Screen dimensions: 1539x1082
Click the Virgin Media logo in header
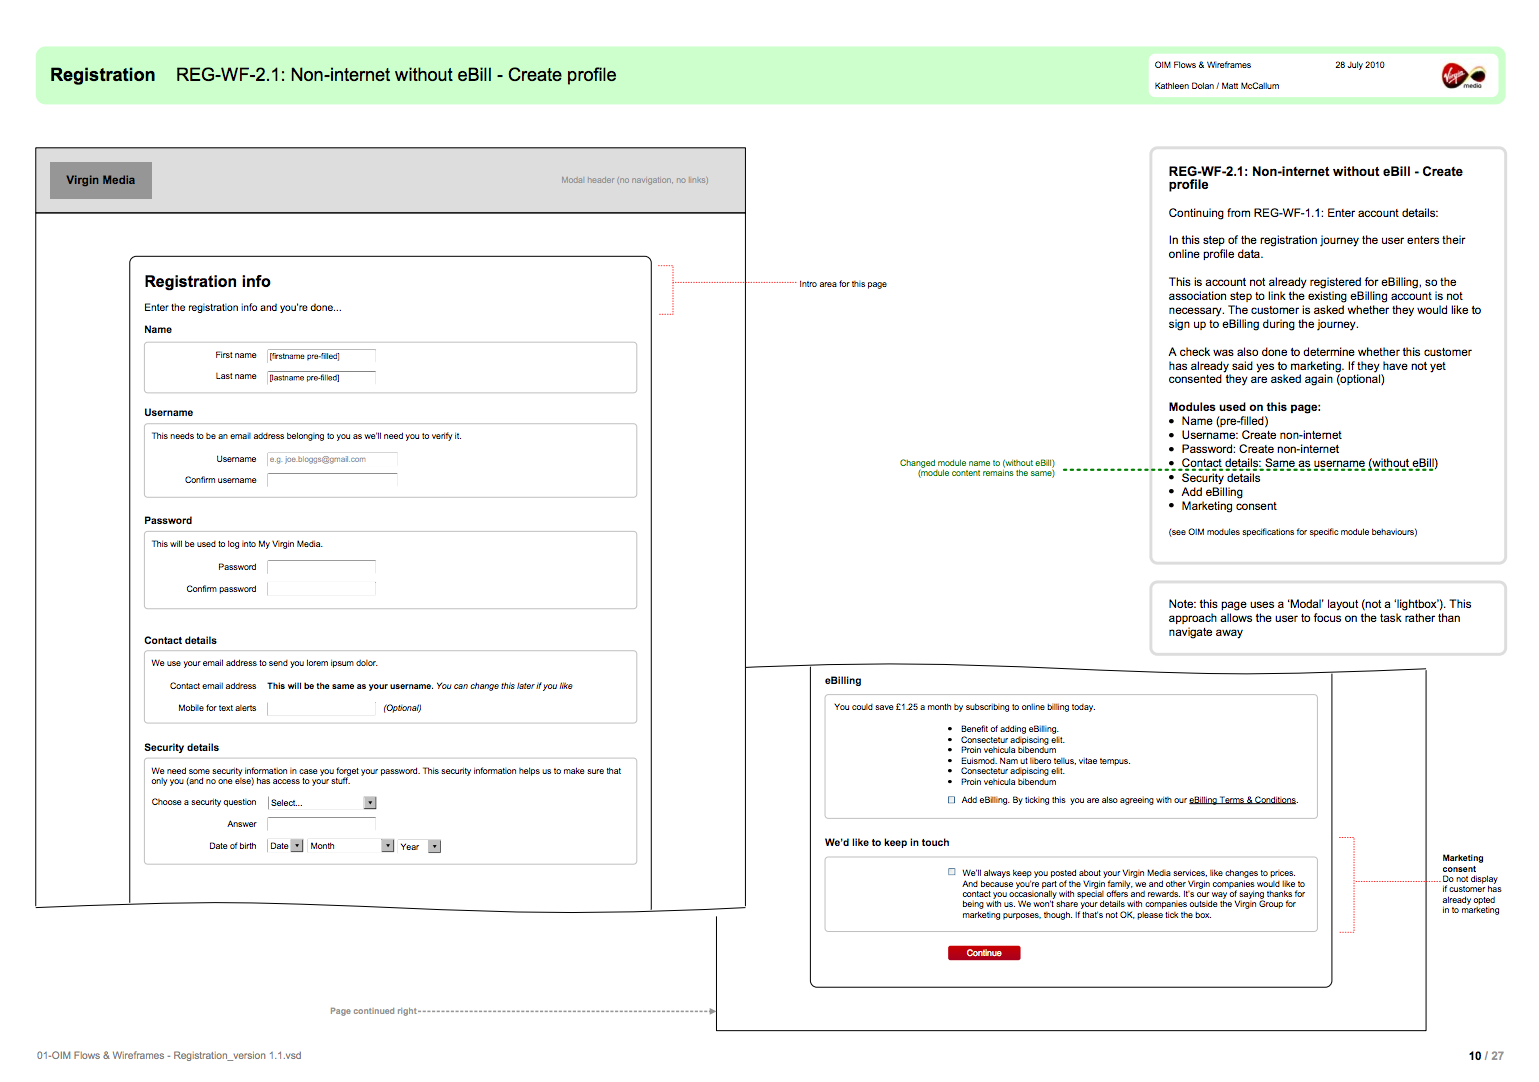[1463, 75]
